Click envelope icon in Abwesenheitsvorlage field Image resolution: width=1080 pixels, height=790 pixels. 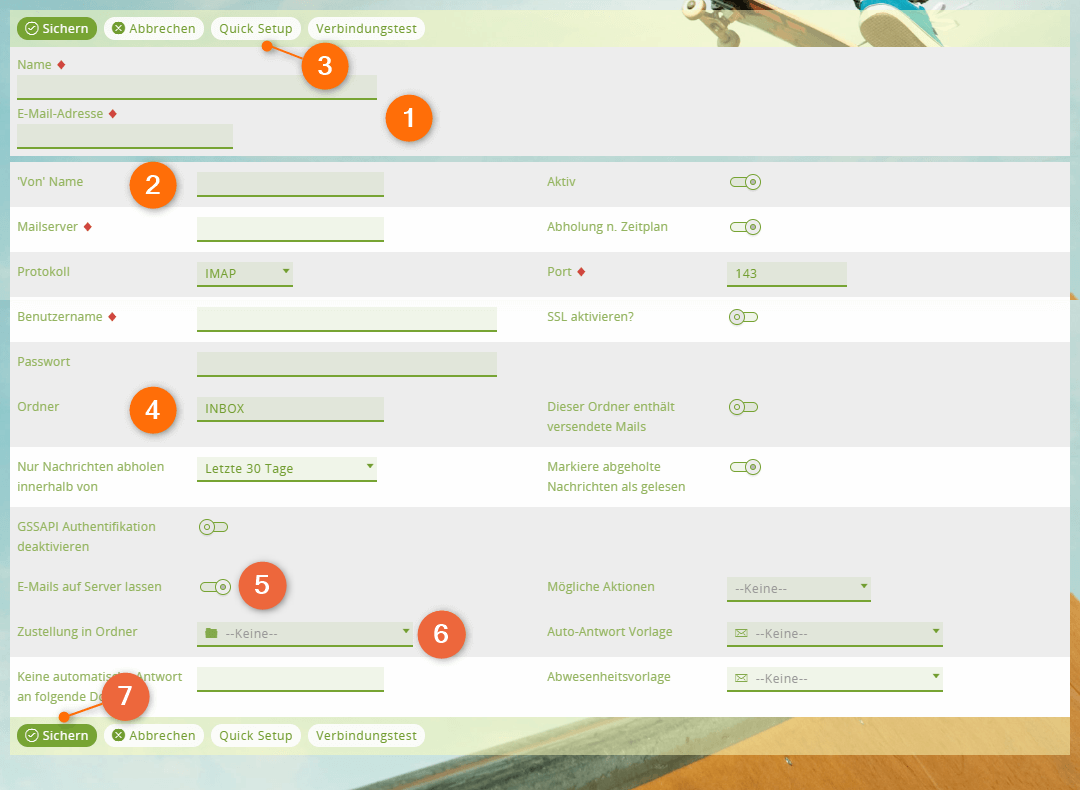[x=741, y=678]
